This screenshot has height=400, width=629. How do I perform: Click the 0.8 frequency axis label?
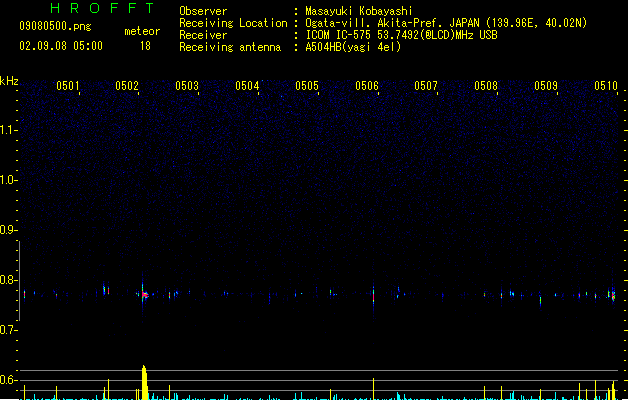pos(8,280)
